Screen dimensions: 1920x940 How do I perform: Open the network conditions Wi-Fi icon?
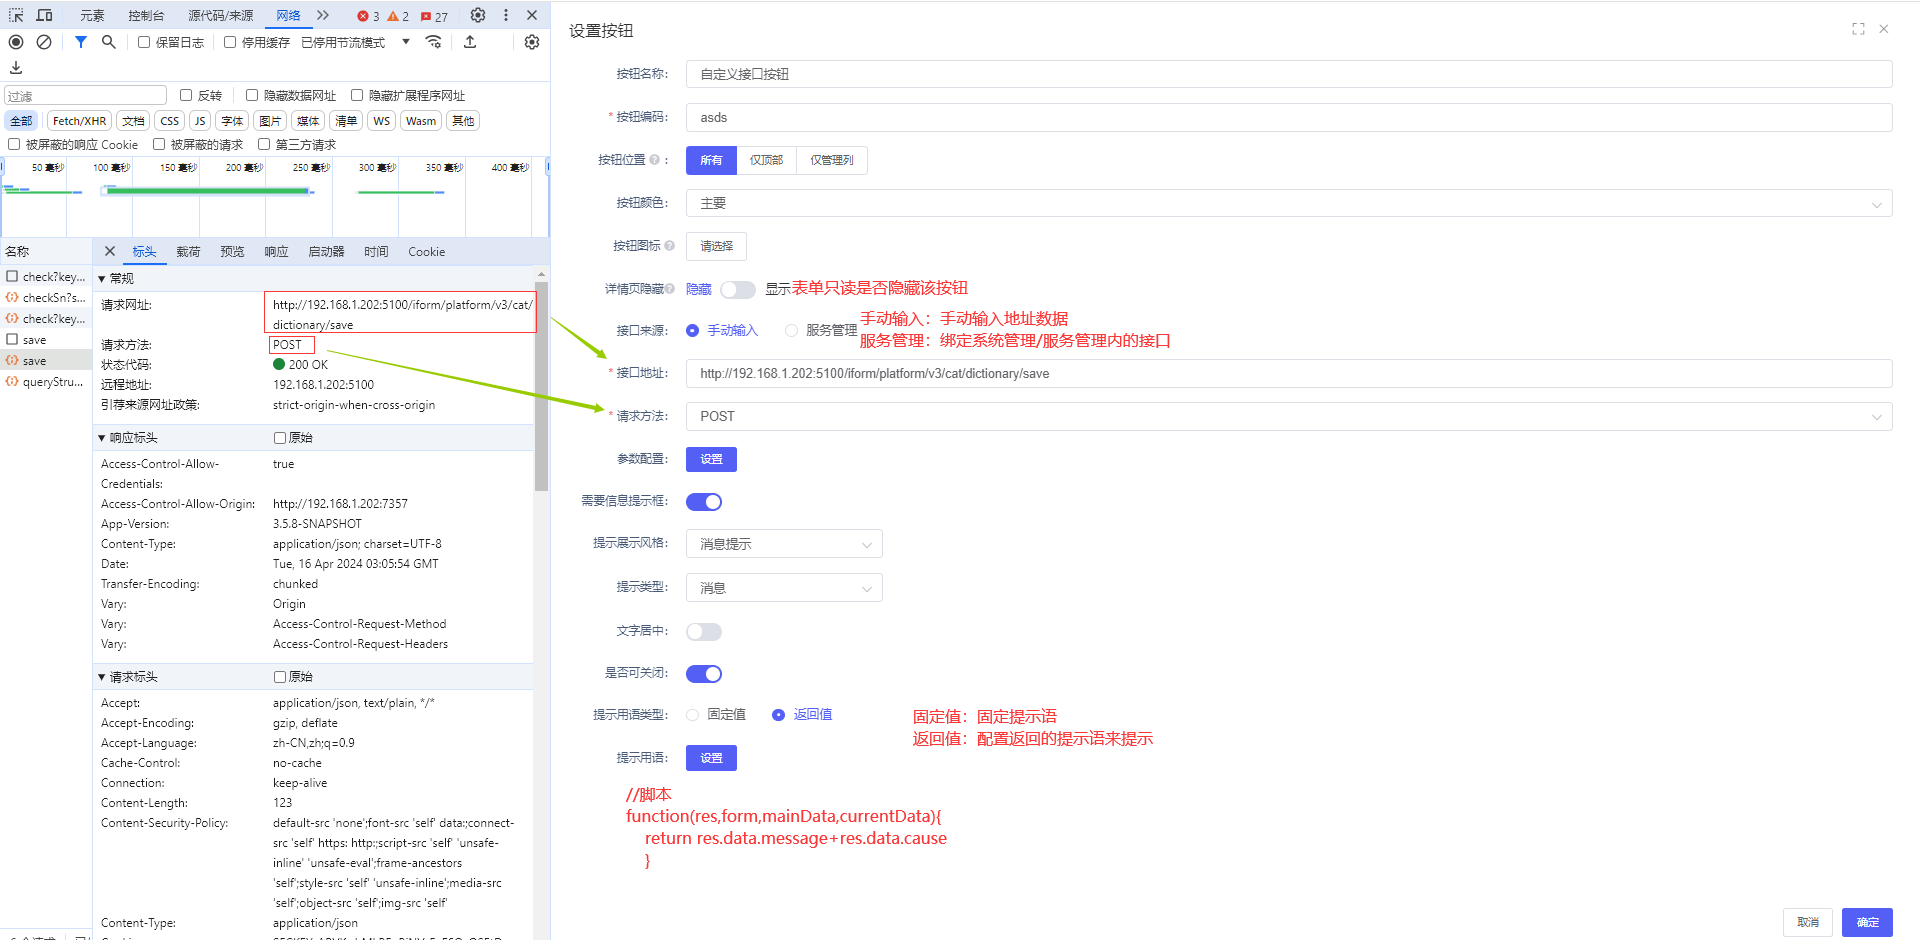click(x=433, y=42)
